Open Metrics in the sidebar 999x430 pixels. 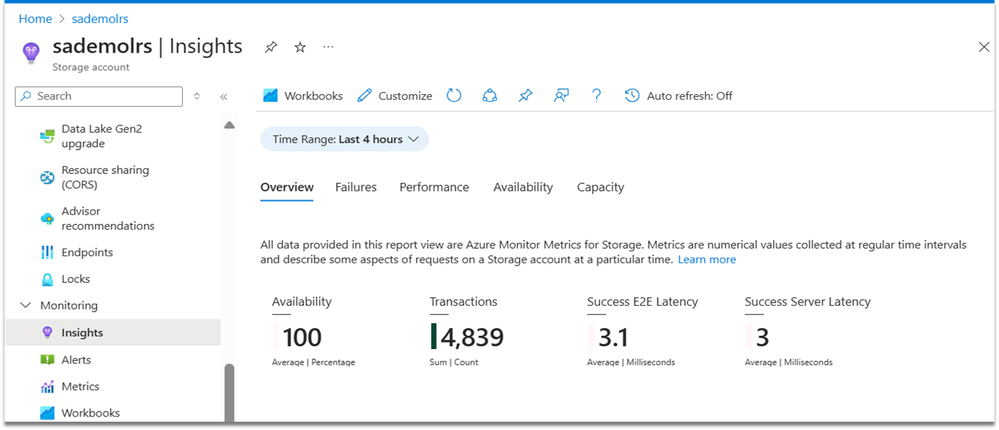click(113, 387)
